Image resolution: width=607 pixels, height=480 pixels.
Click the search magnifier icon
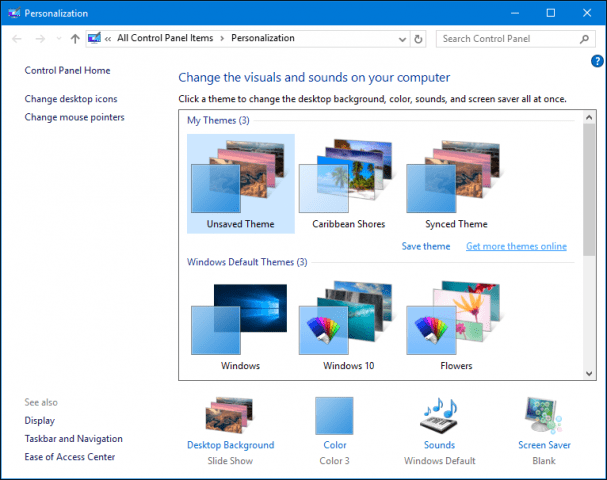click(x=584, y=39)
